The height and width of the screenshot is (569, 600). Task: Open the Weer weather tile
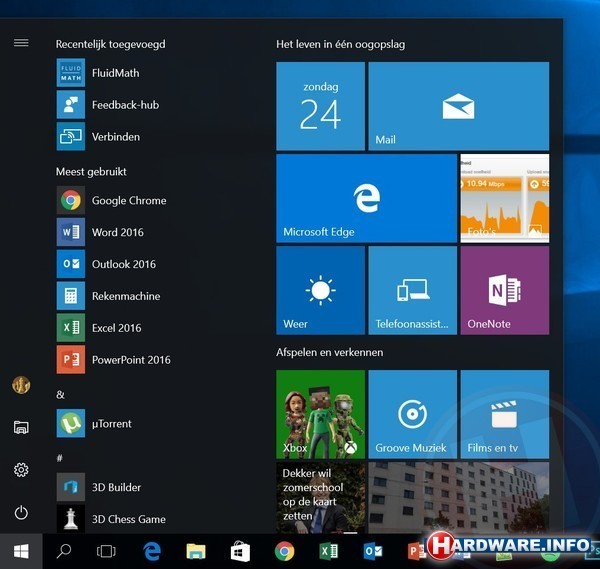tap(320, 290)
